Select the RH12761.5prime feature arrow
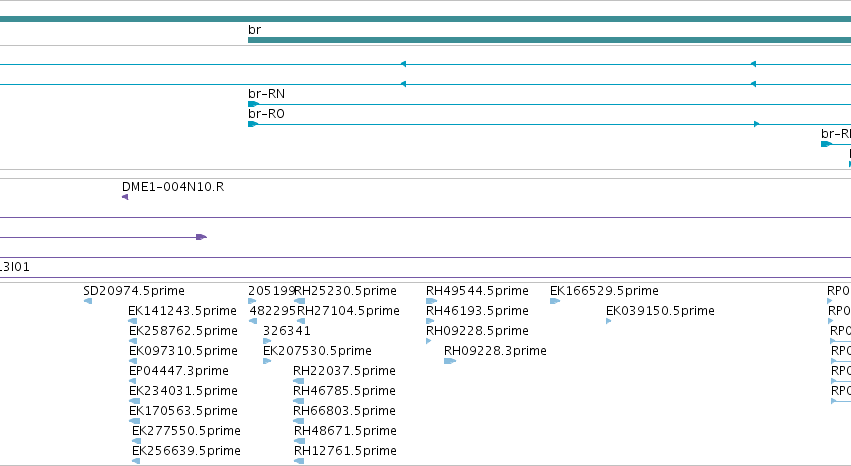Image resolution: width=851 pixels, height=466 pixels. pos(299,461)
